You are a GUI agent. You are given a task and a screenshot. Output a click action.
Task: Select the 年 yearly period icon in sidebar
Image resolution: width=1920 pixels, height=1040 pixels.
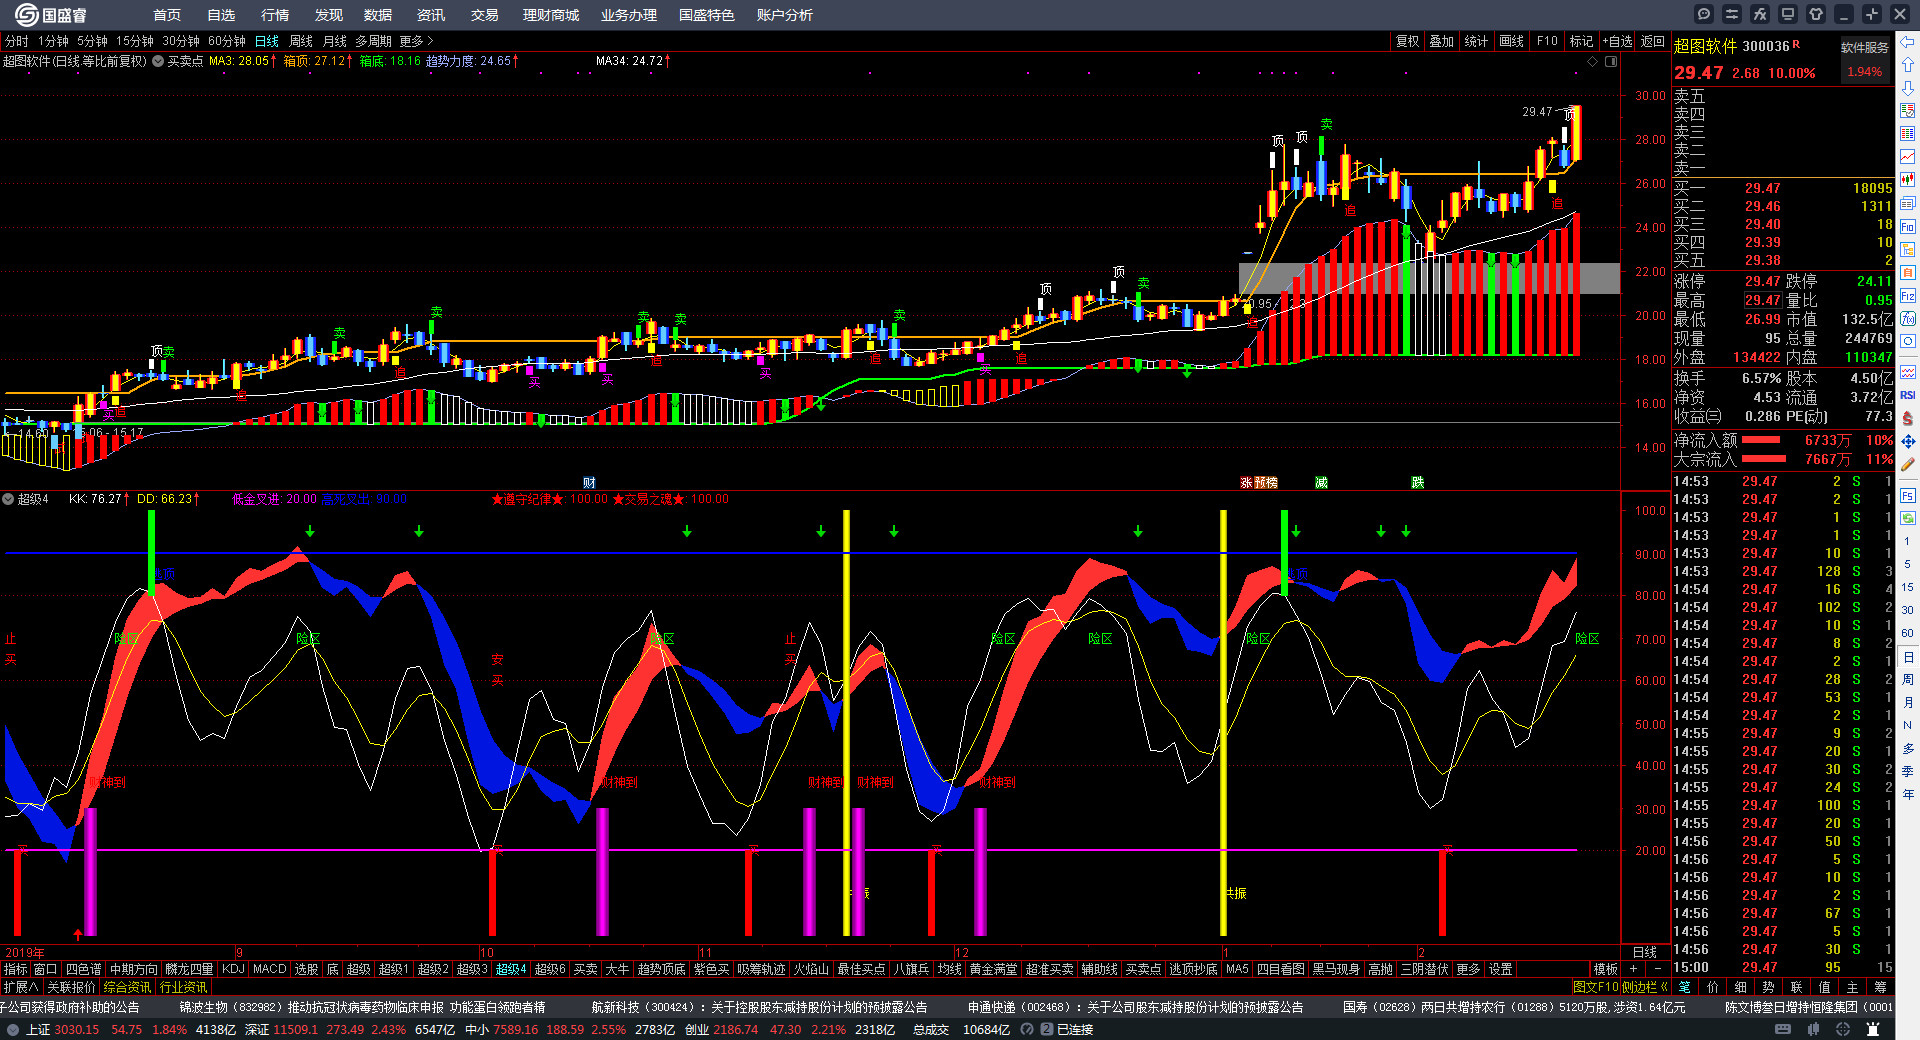click(1908, 794)
